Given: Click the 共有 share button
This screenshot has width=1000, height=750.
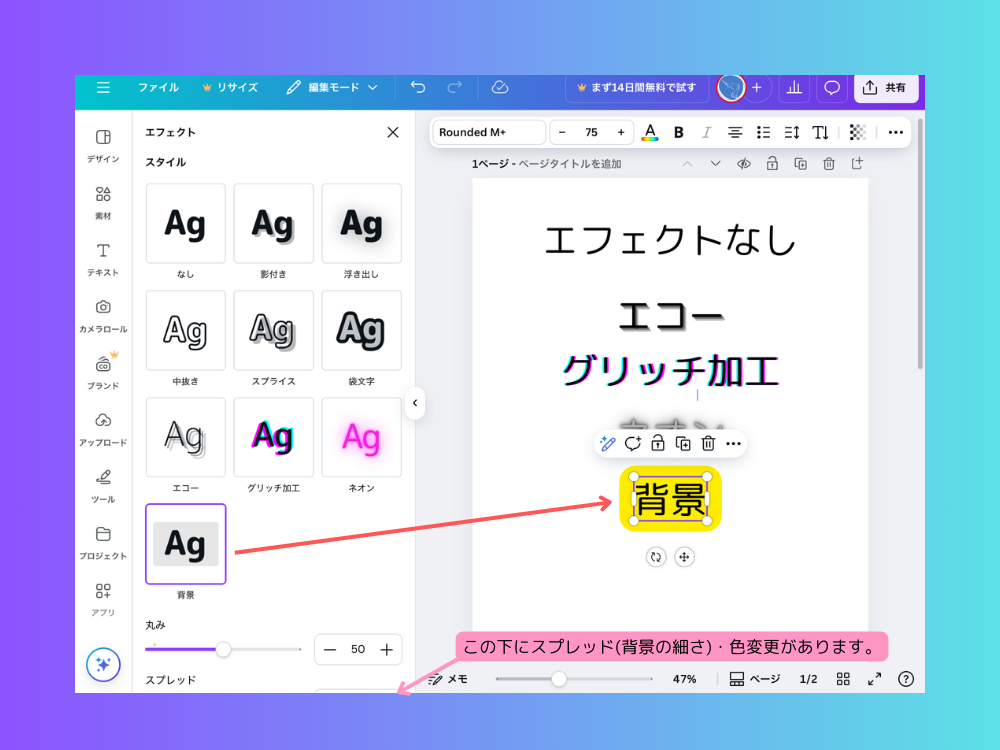Looking at the screenshot, I should [885, 88].
